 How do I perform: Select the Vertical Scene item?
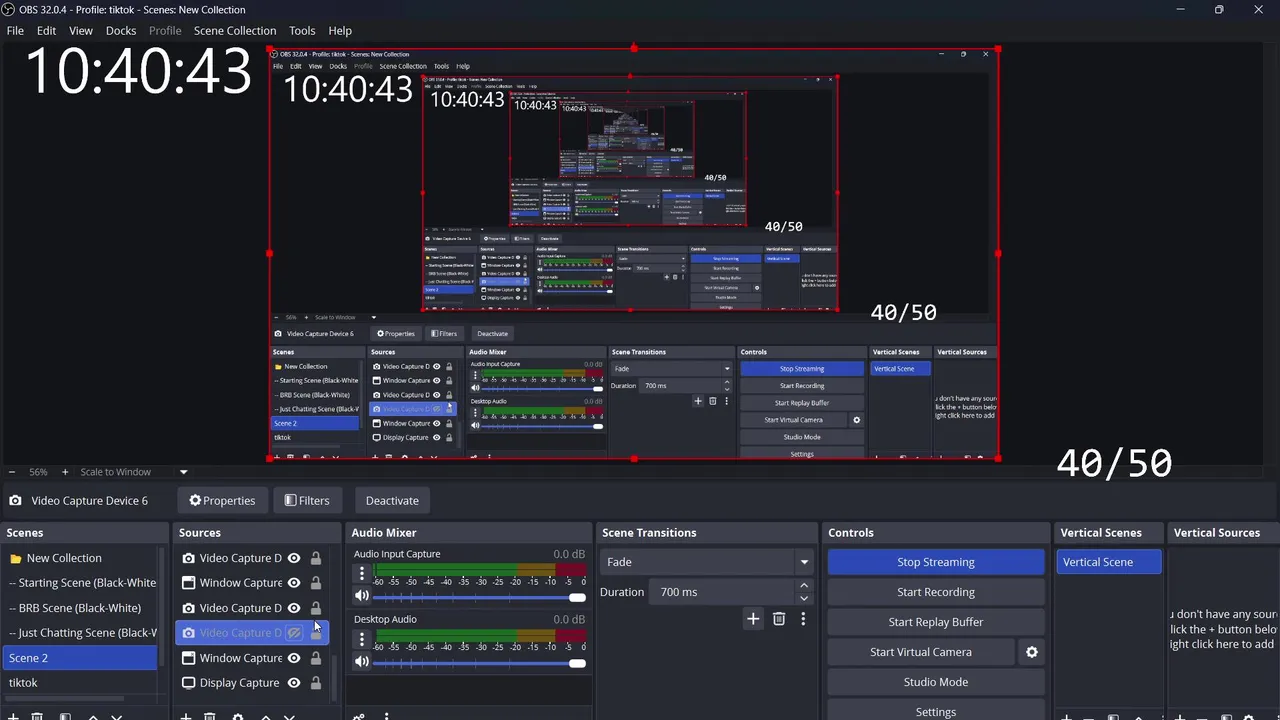click(x=1108, y=562)
